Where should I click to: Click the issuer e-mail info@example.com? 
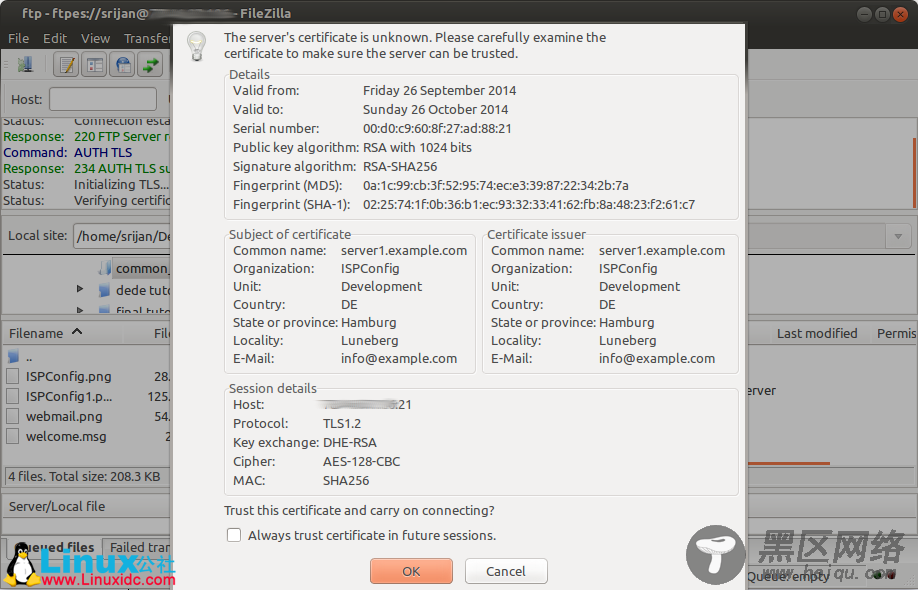(x=656, y=358)
